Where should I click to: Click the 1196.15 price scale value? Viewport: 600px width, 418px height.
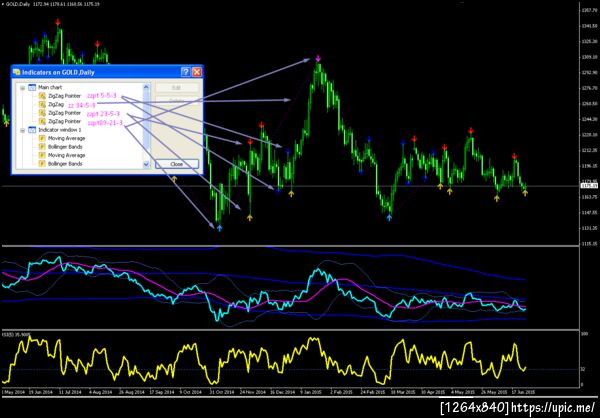point(589,166)
